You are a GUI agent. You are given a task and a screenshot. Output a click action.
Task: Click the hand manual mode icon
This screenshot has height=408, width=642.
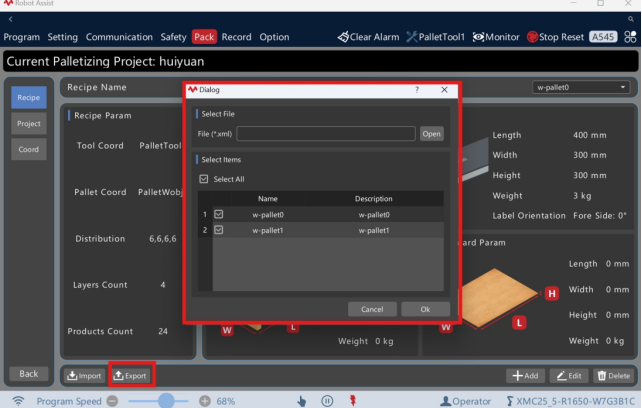[302, 401]
